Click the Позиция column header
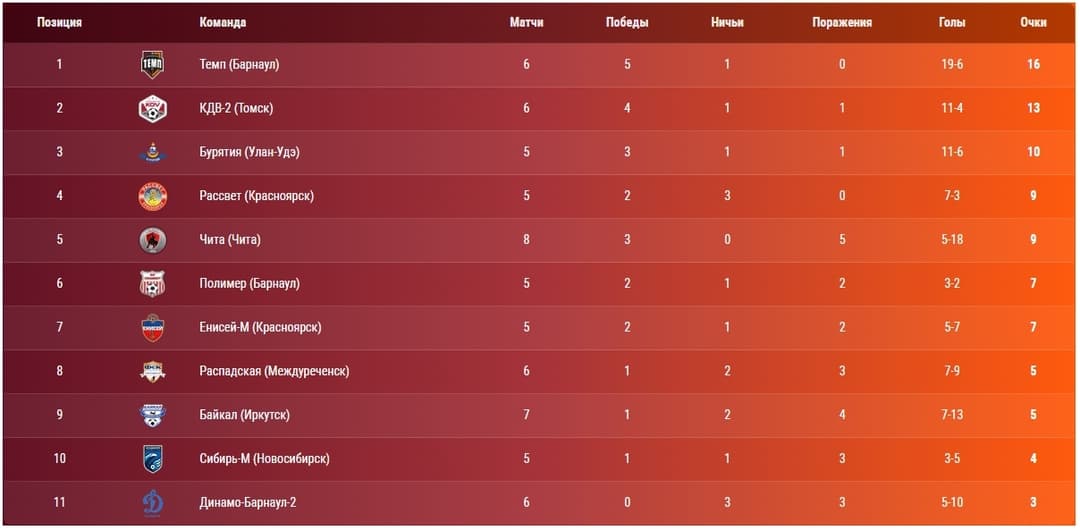 click(x=59, y=22)
